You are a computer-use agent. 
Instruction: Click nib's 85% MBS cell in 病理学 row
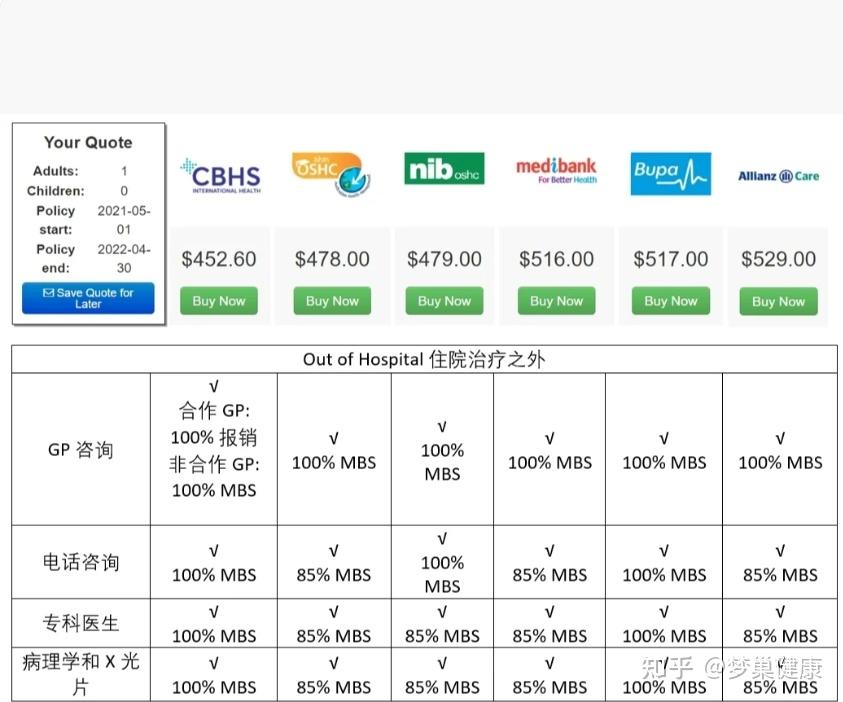pos(442,675)
